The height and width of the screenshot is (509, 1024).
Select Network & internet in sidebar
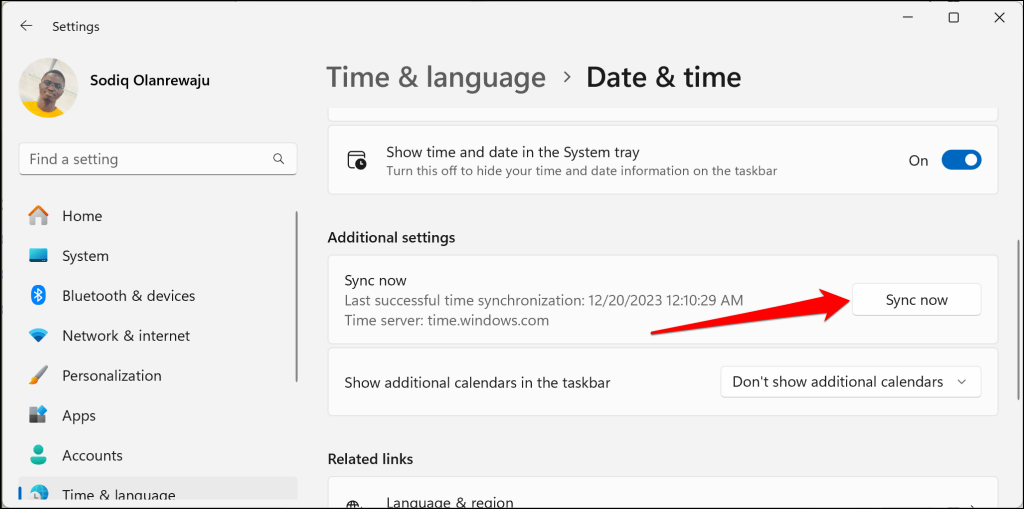[x=126, y=336]
